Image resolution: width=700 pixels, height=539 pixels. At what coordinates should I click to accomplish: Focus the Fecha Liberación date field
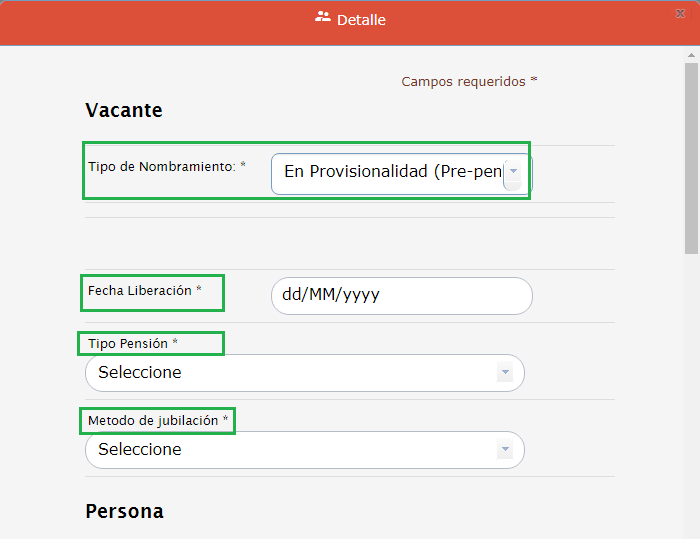coord(401,295)
